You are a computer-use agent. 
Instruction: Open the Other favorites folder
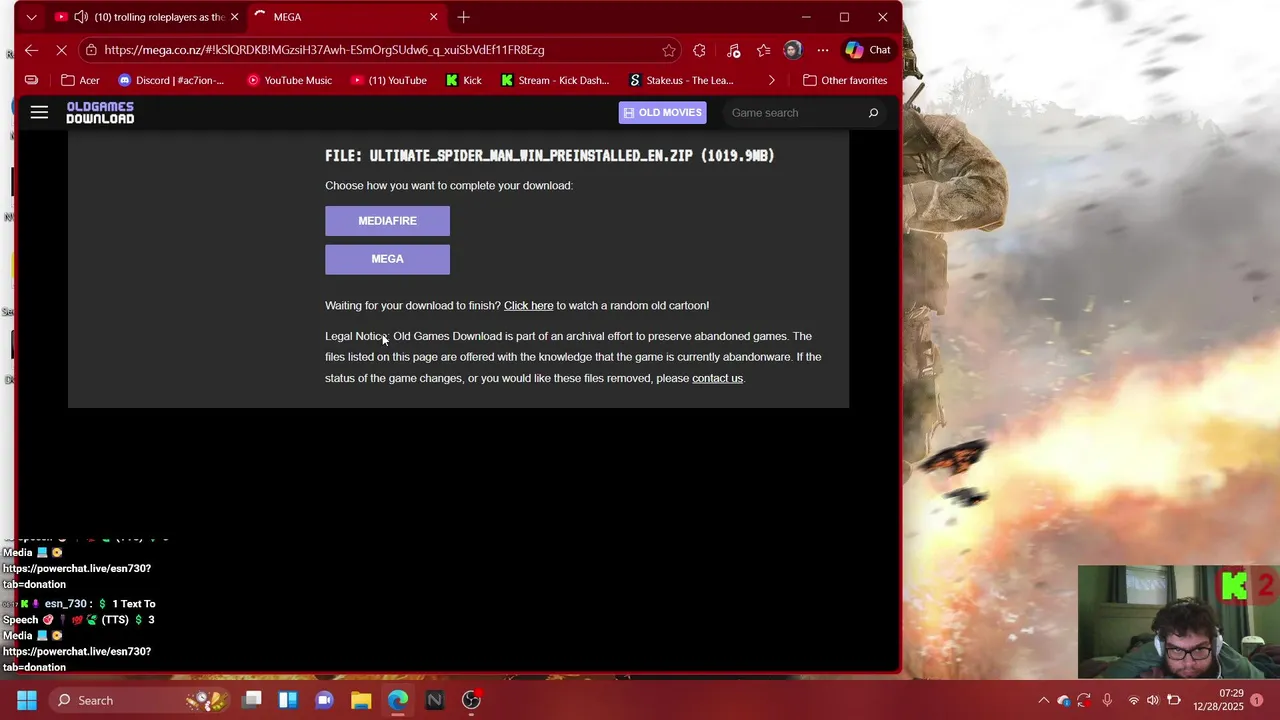pyautogui.click(x=845, y=80)
